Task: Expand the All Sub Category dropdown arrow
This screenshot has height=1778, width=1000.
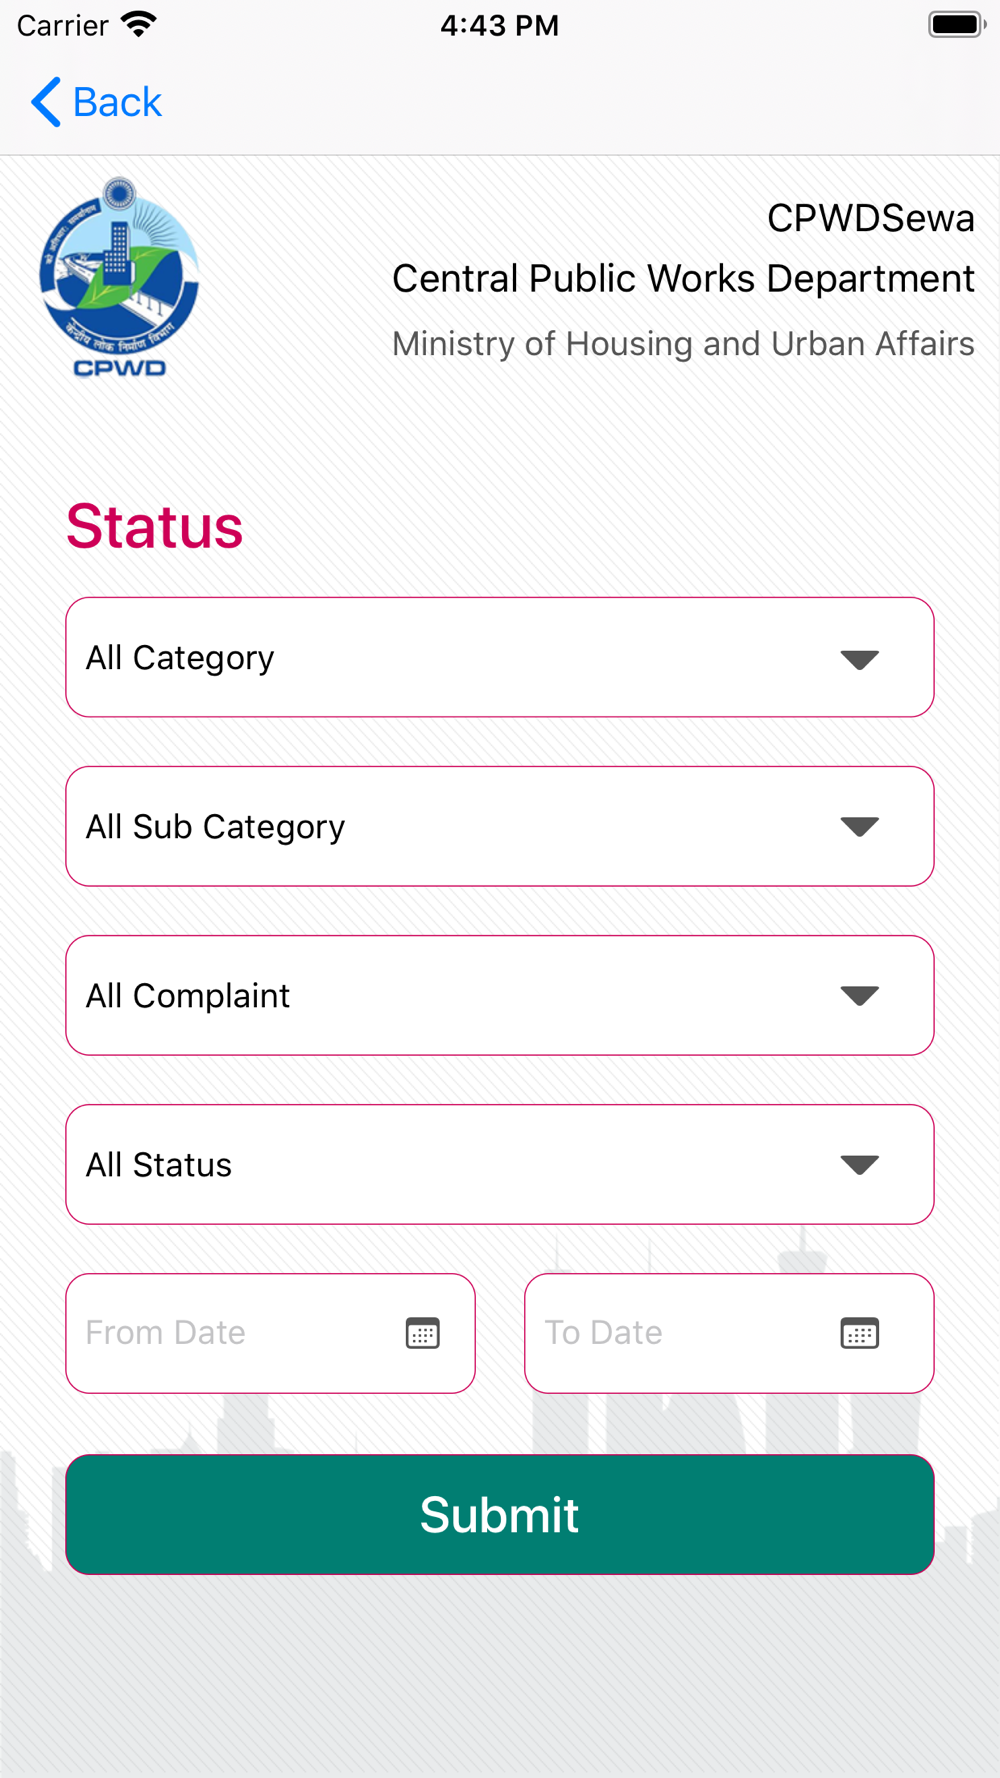Action: [860, 827]
